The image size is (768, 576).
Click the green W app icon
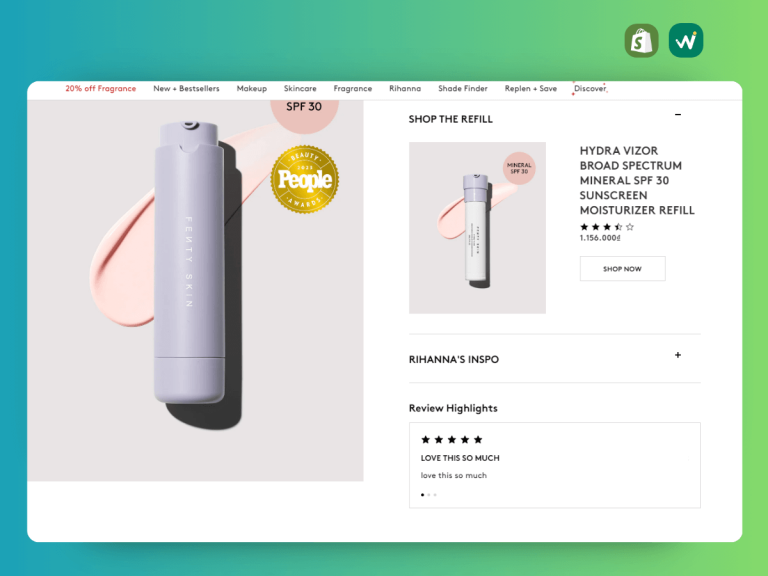click(x=686, y=41)
